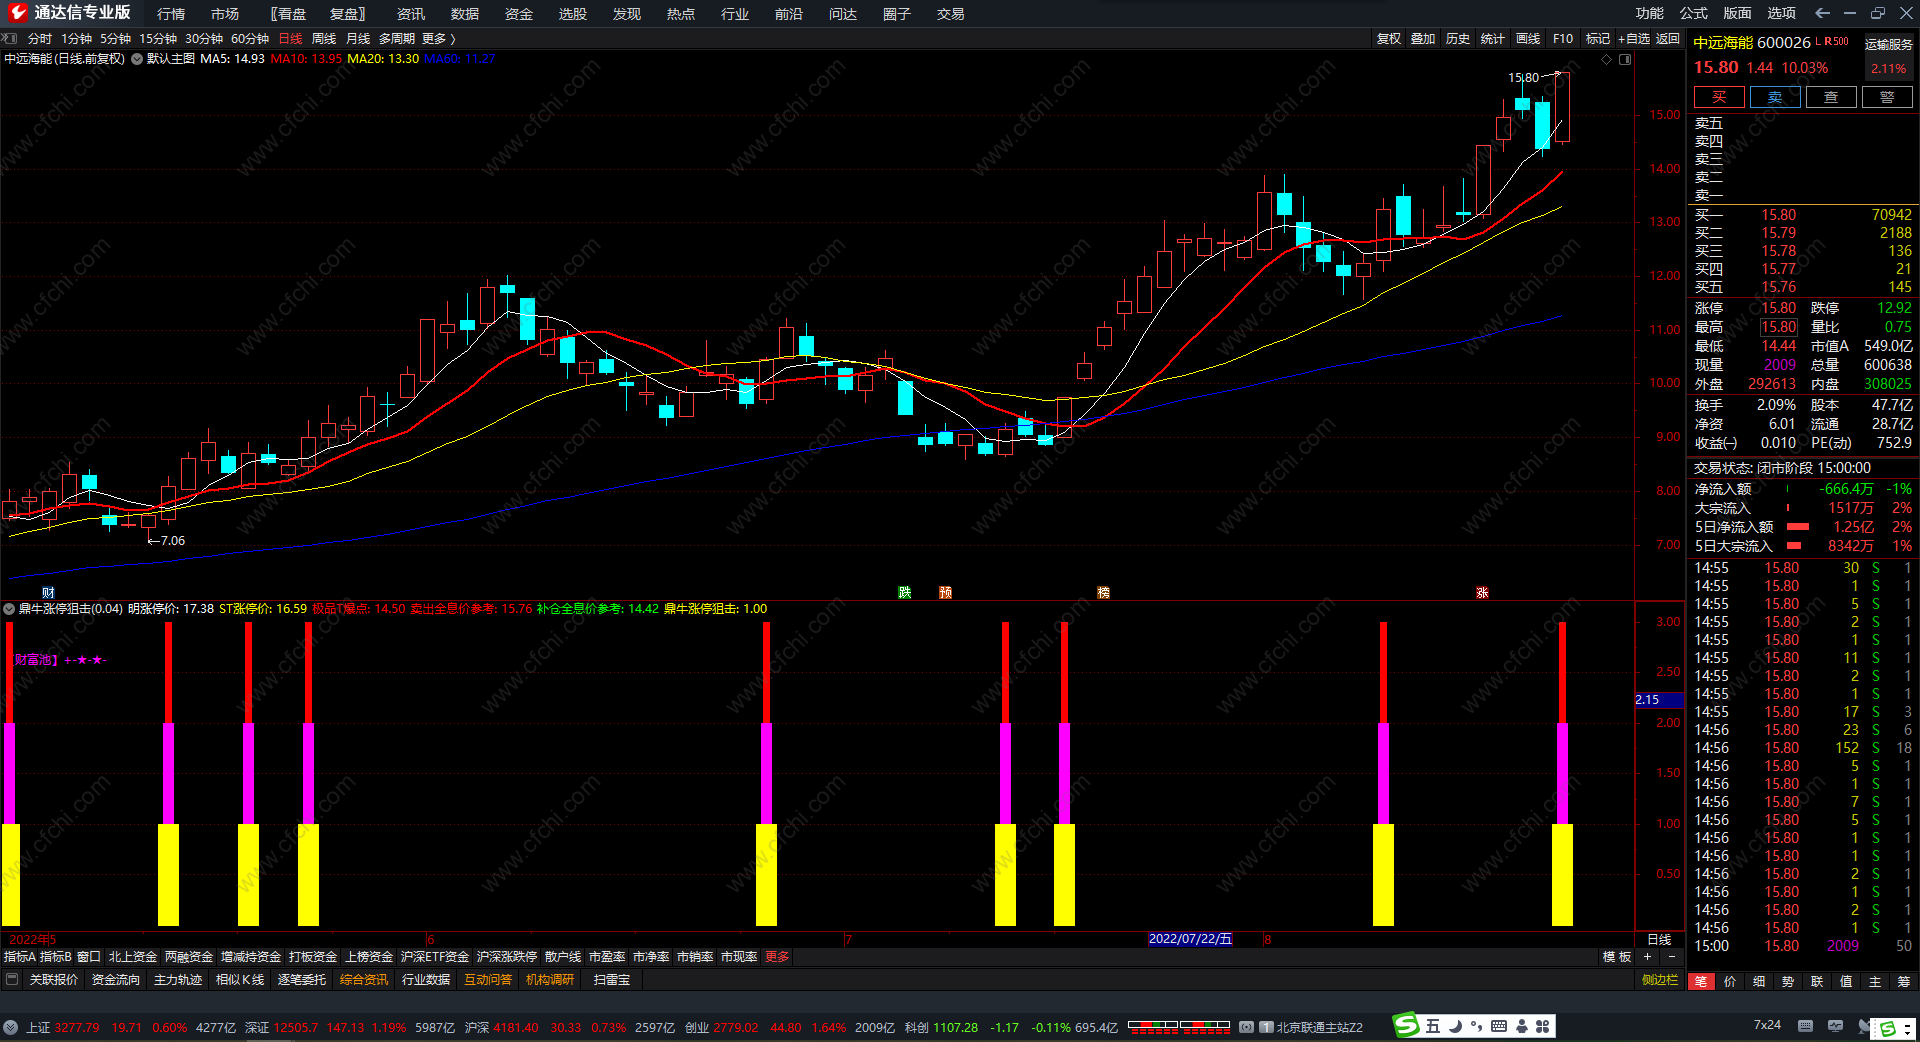Click the moon icon on the IME bar

(x=1455, y=1026)
